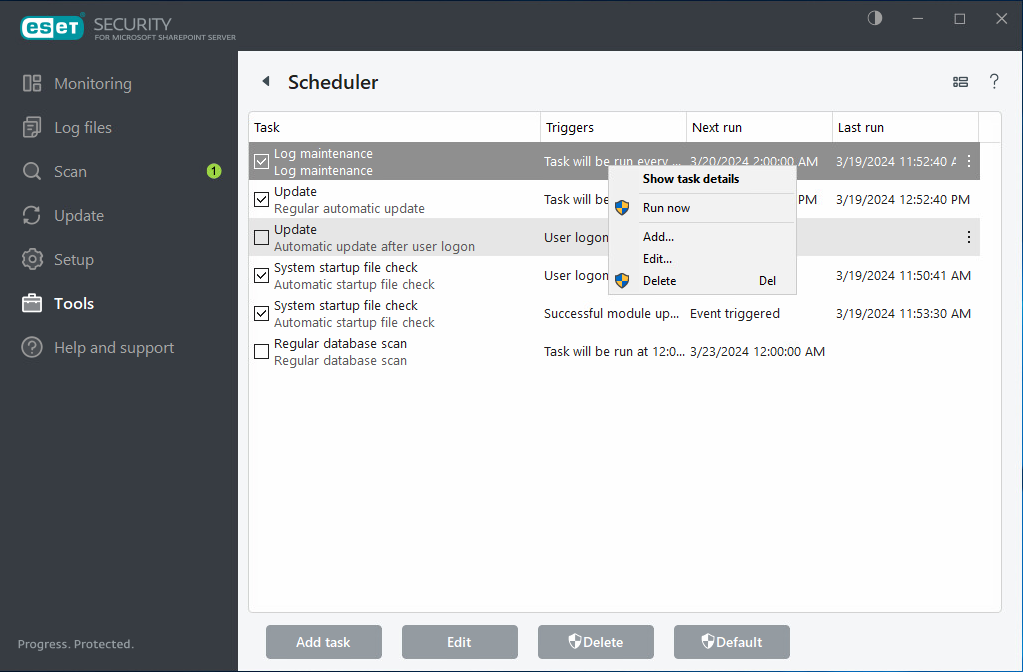Open the question mark help icon
The height and width of the screenshot is (672, 1023).
(x=994, y=82)
